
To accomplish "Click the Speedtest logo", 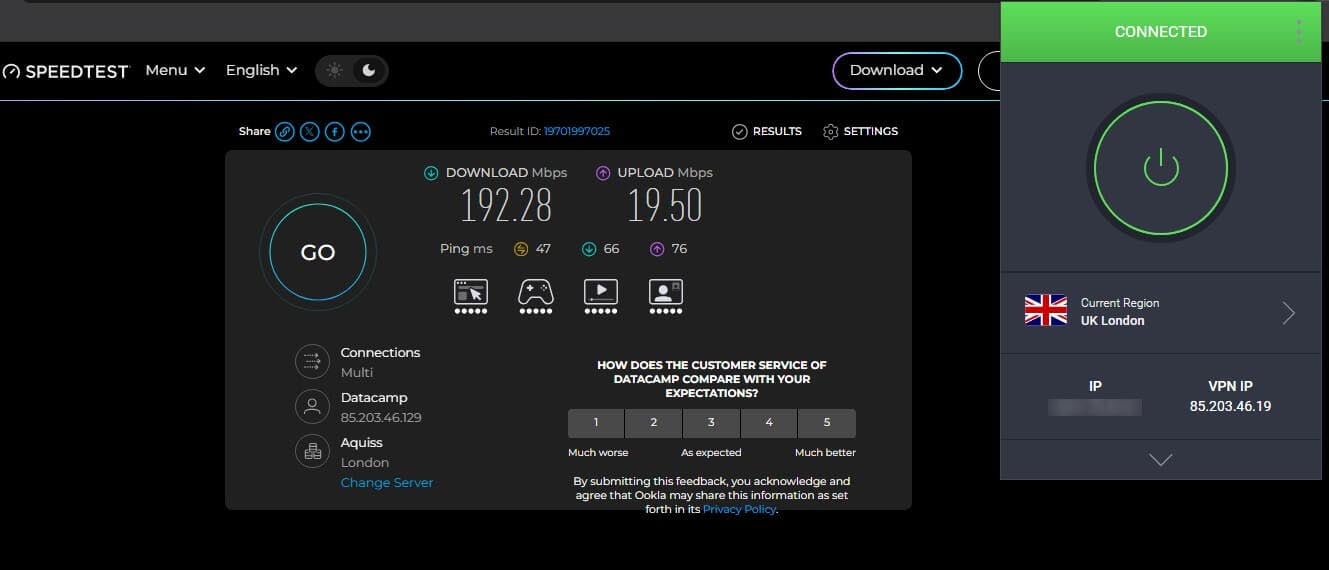I will click(x=66, y=71).
